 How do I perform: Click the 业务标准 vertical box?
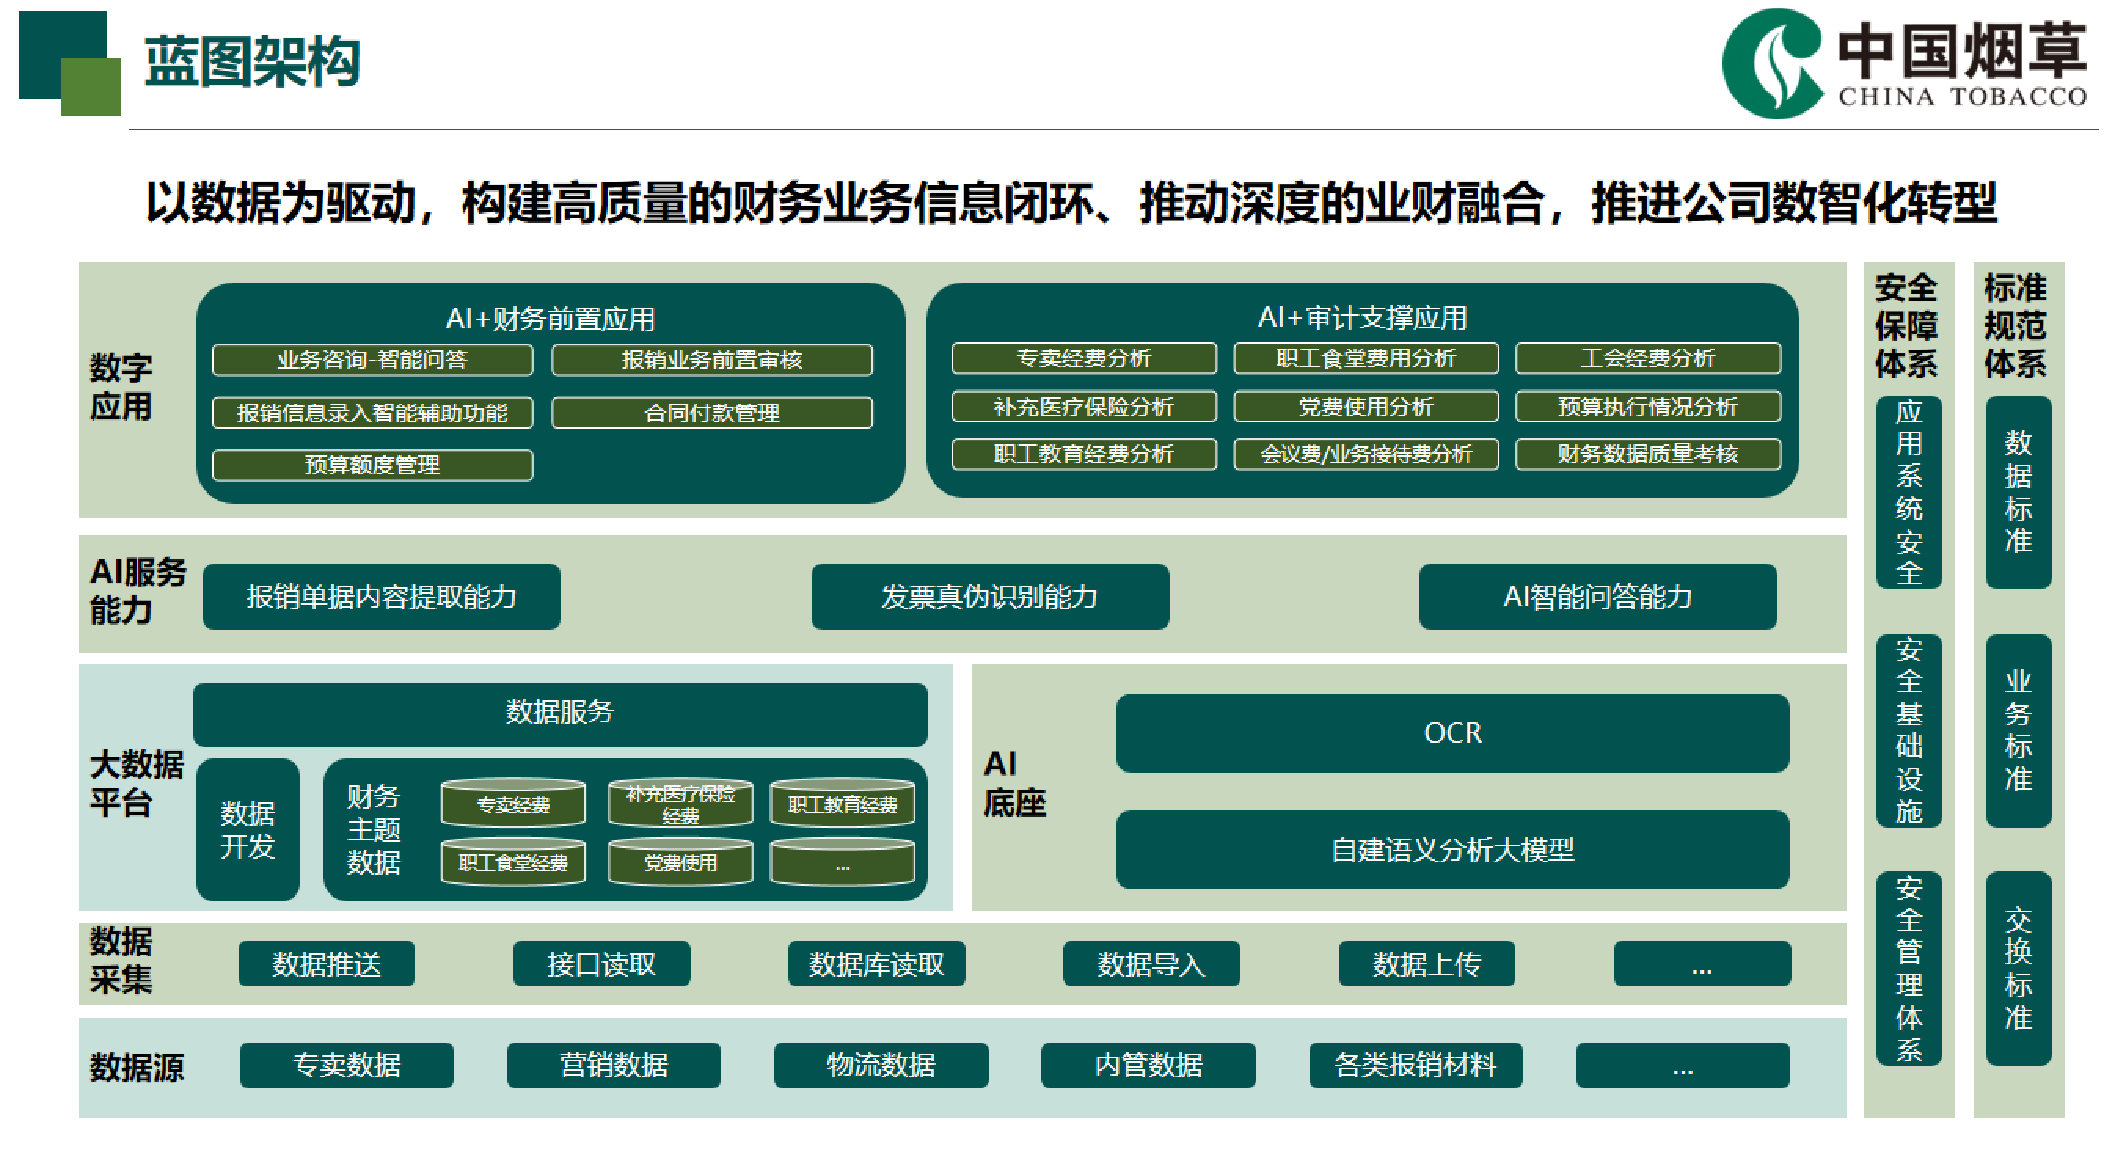(x=2017, y=730)
